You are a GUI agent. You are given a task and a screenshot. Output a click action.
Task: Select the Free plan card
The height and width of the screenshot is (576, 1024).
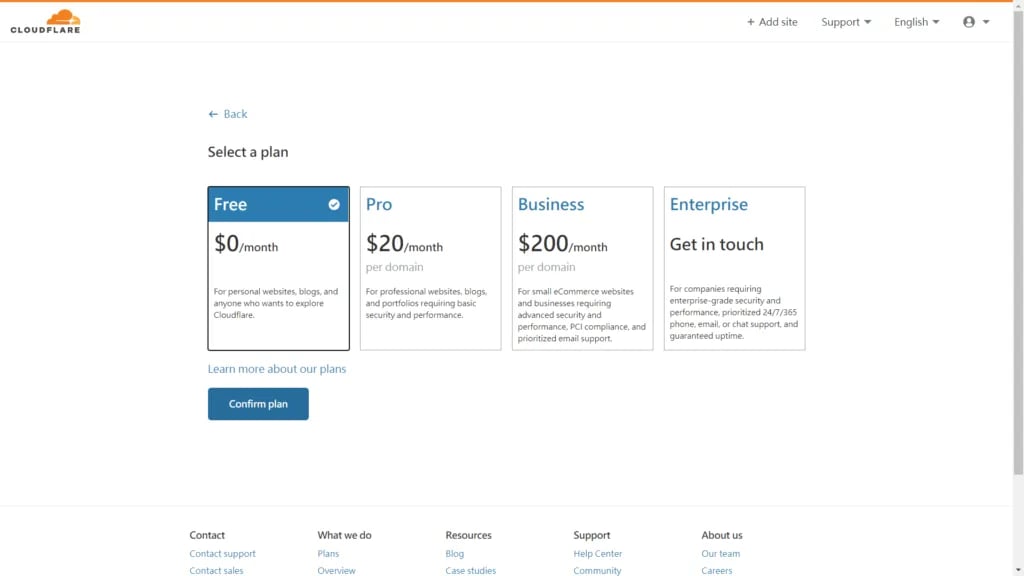click(278, 268)
